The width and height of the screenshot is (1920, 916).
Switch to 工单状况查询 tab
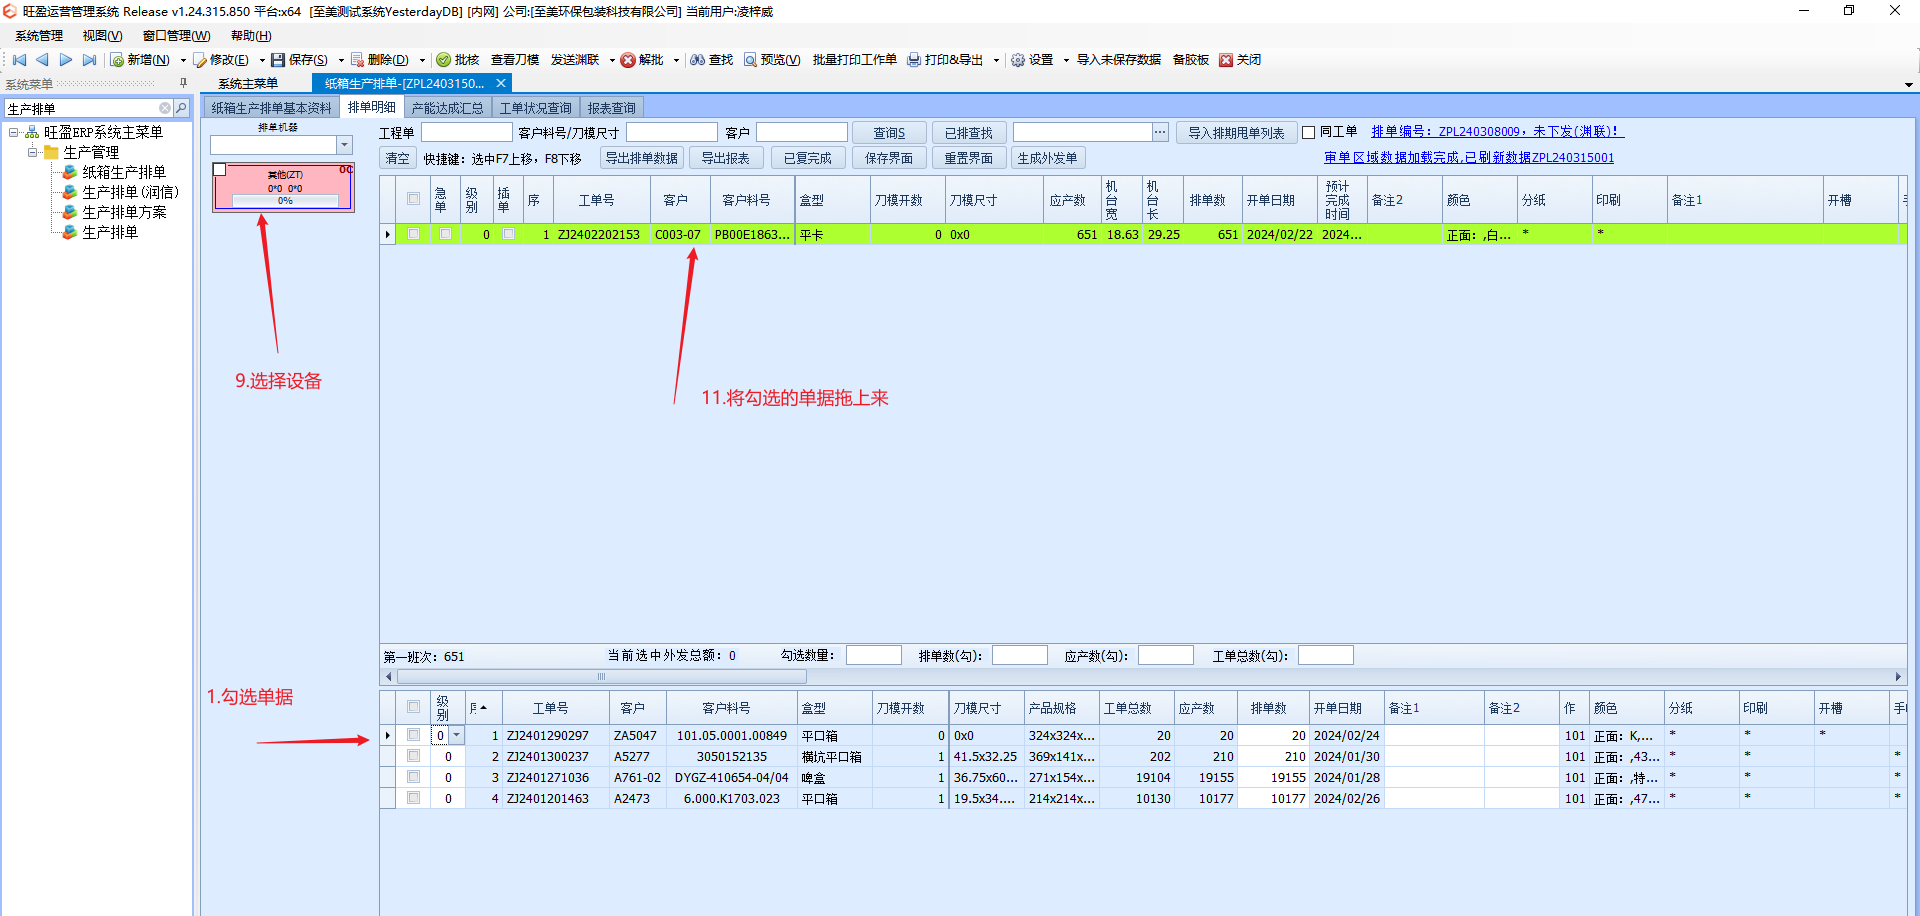click(x=536, y=108)
